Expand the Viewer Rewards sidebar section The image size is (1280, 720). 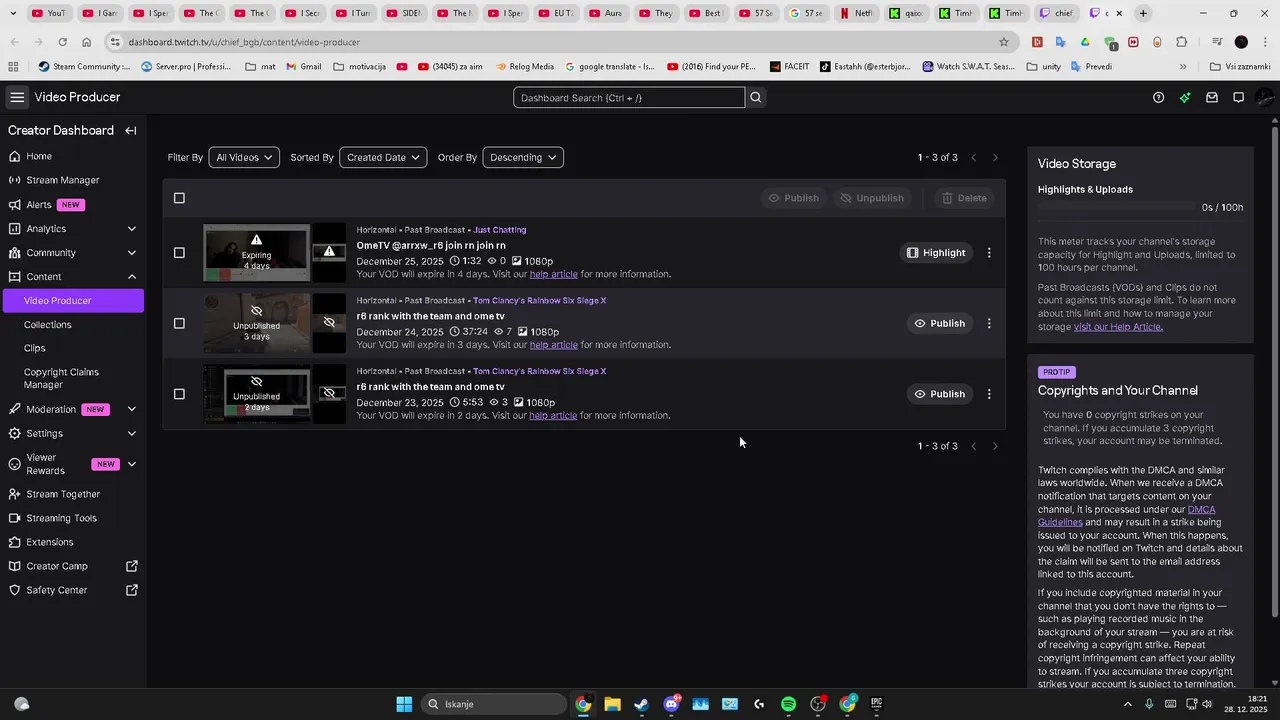(x=132, y=464)
